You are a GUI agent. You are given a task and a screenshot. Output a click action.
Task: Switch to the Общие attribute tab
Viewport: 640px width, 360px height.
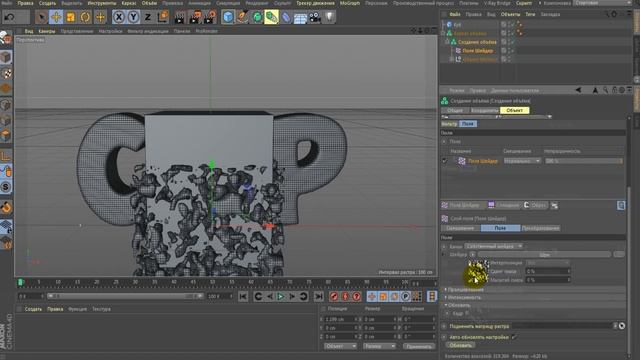coord(455,110)
